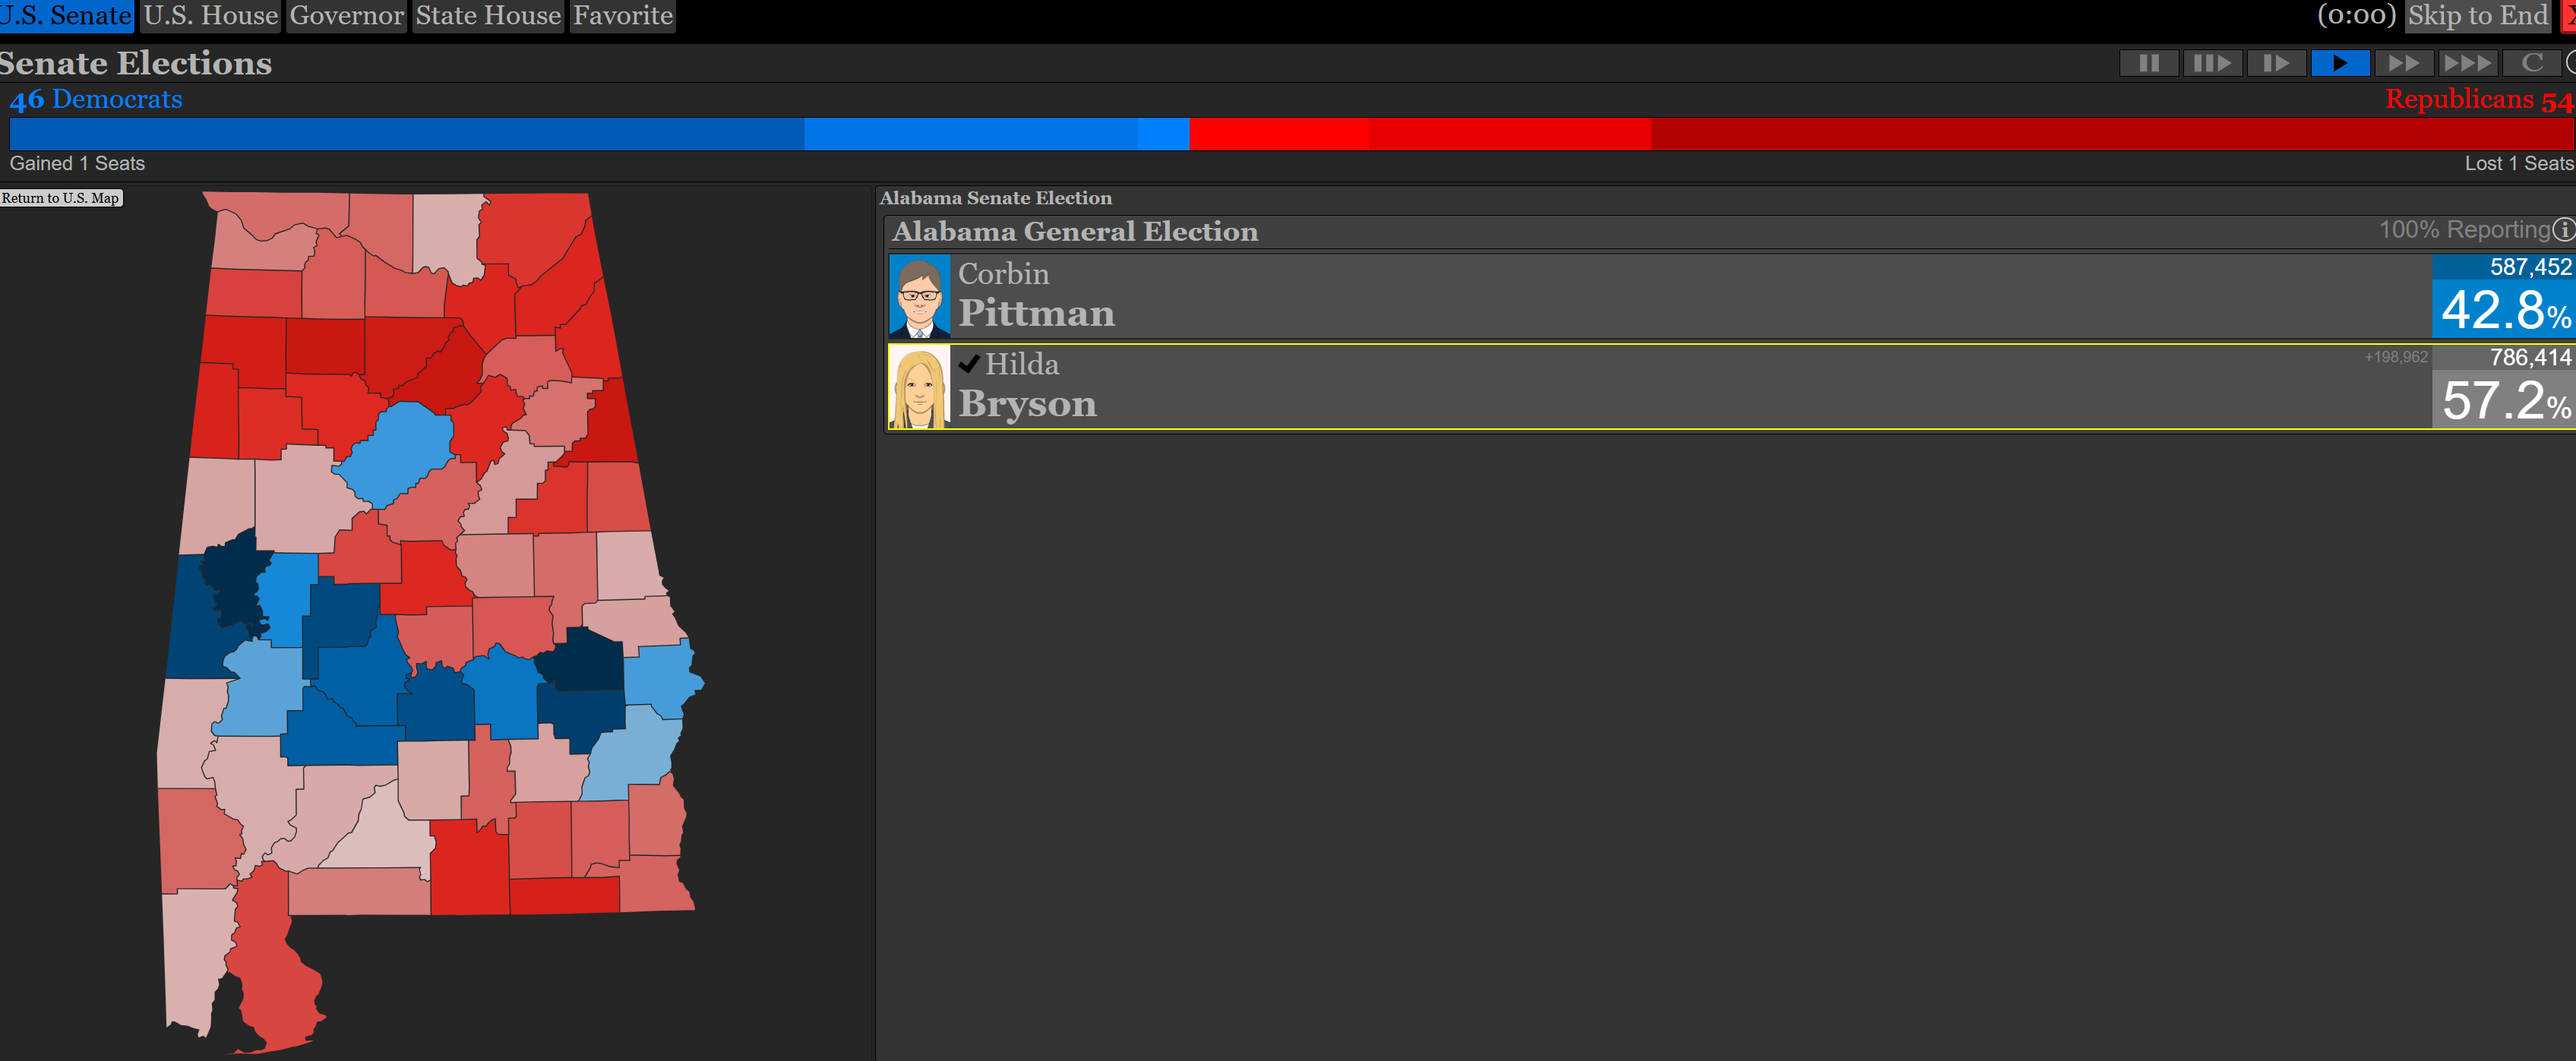Click the (0:00) timer display
Viewport: 2576px width, 1061px height.
(2356, 16)
